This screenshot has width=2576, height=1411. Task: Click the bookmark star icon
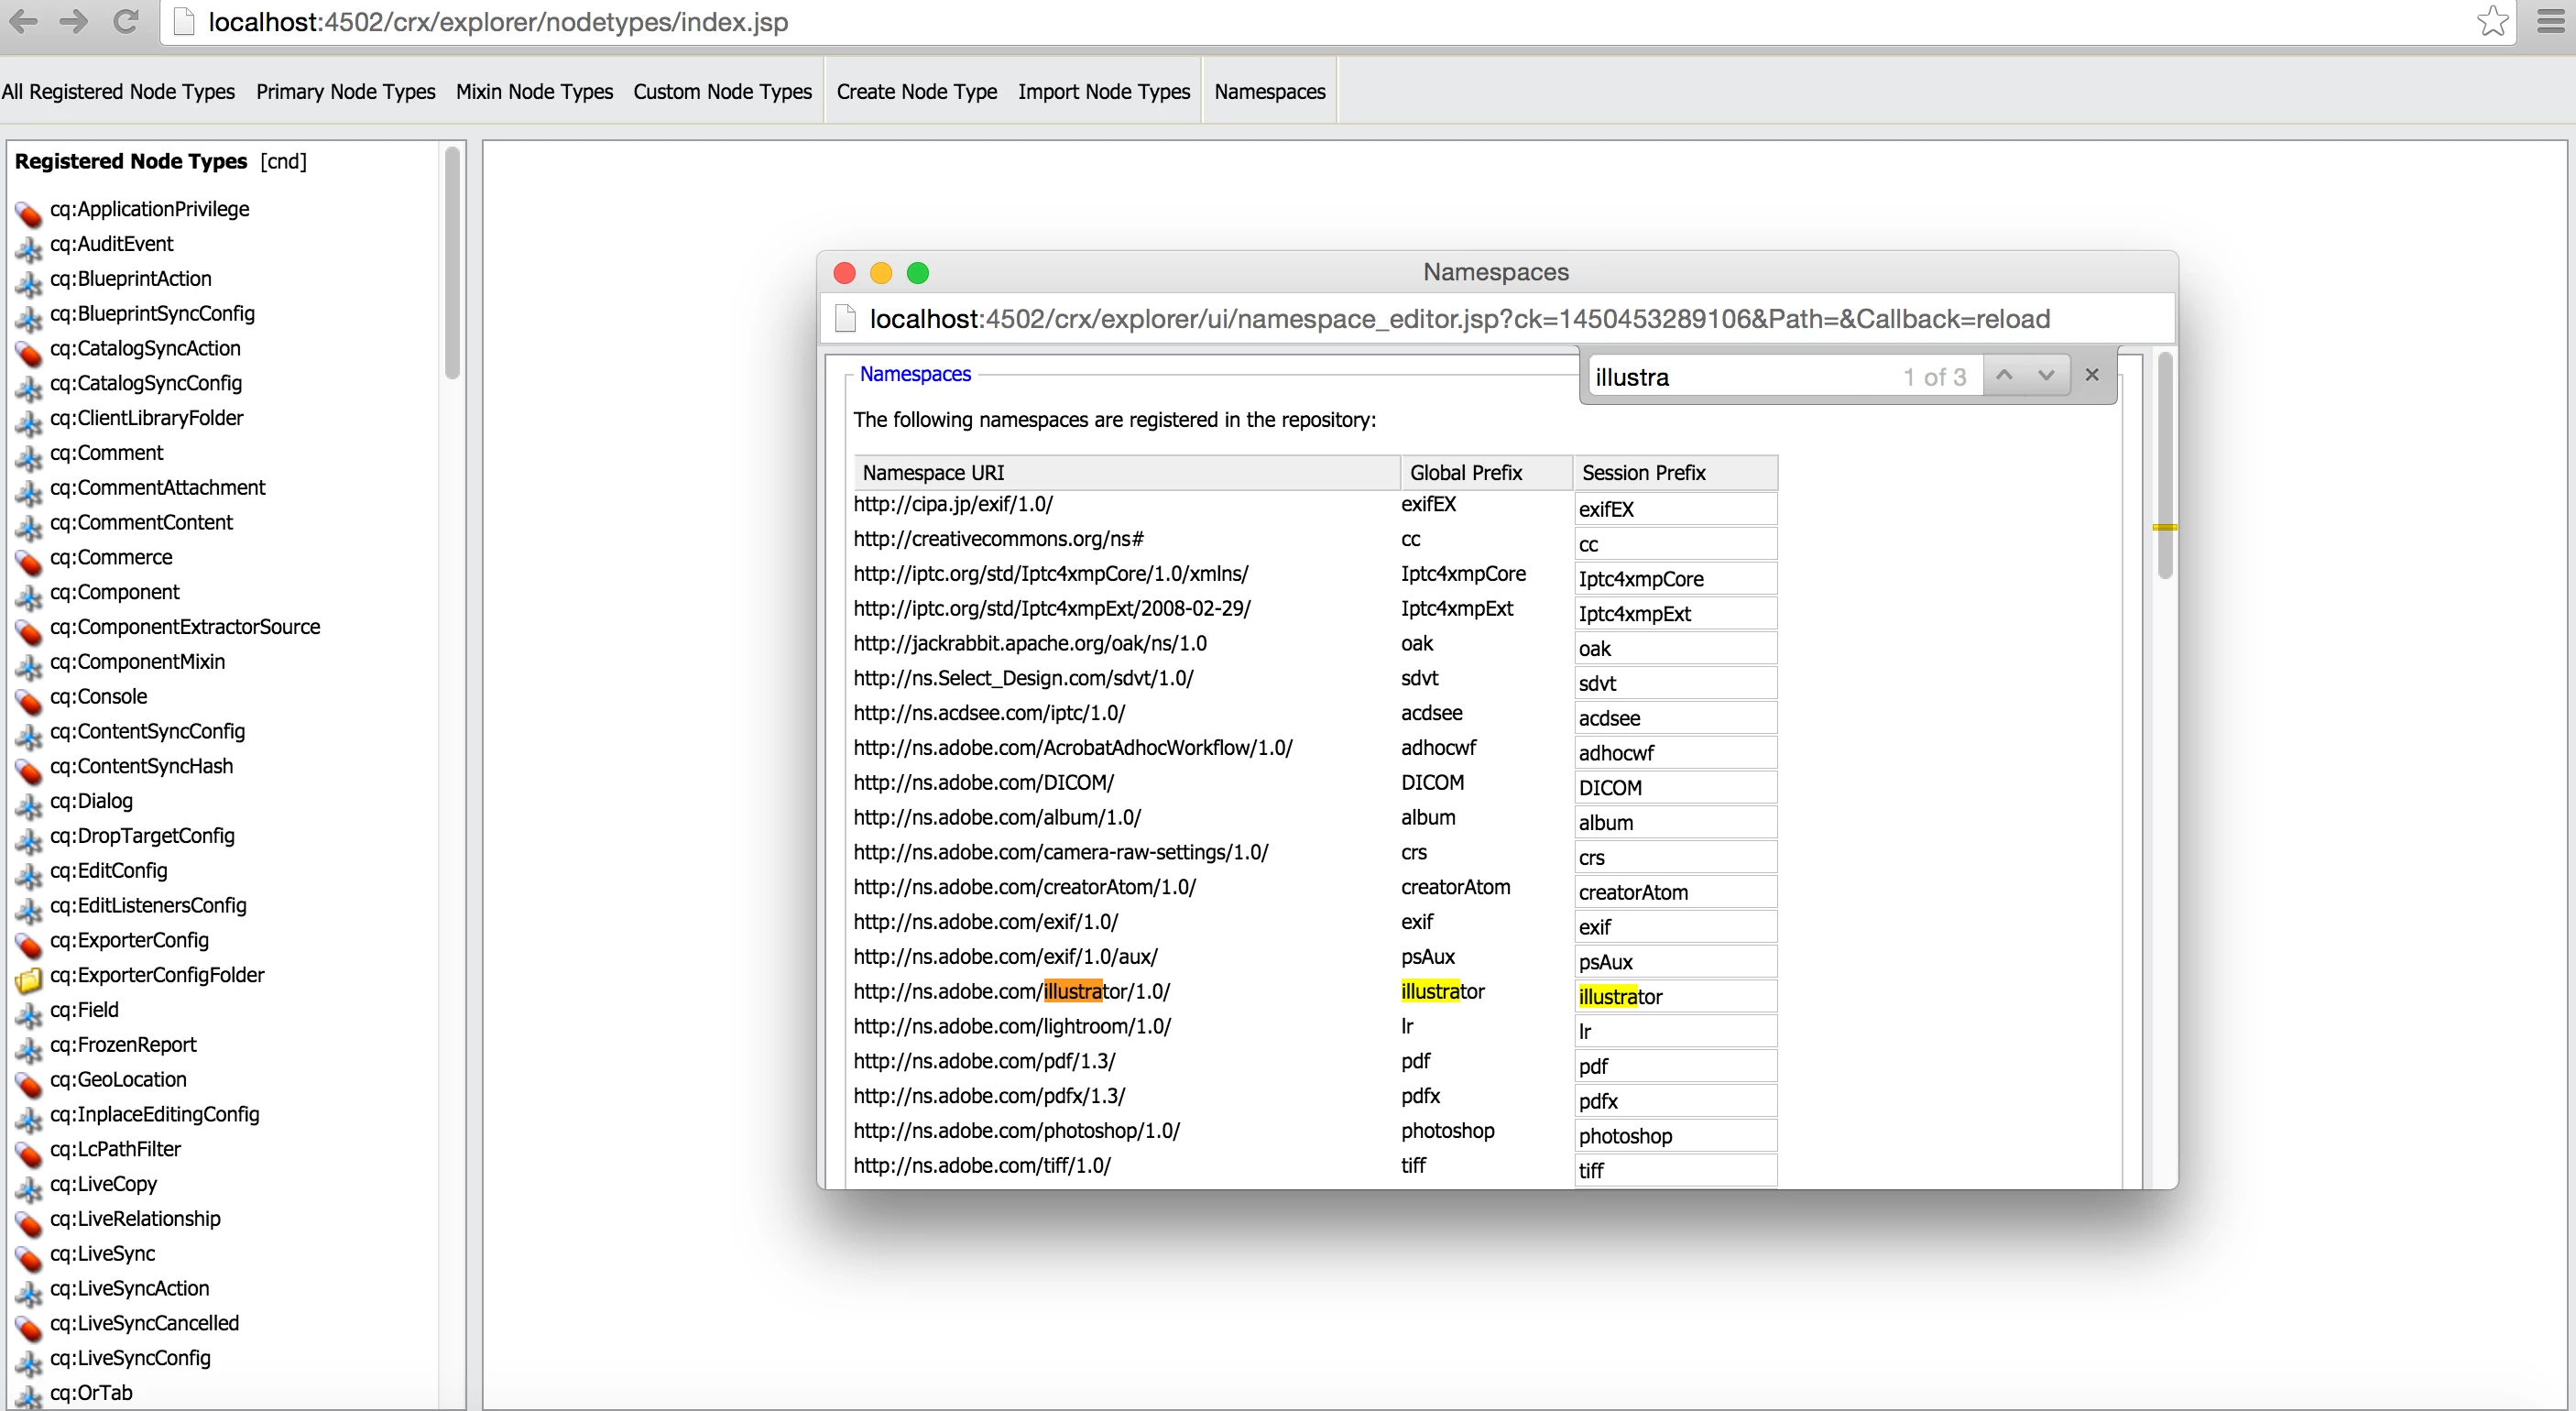click(x=2492, y=21)
